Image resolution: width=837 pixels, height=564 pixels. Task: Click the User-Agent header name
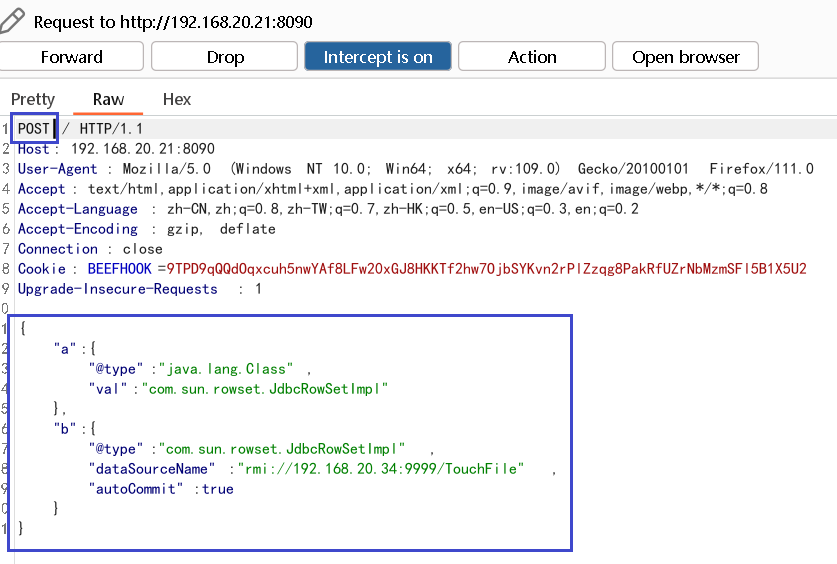[x=58, y=169]
